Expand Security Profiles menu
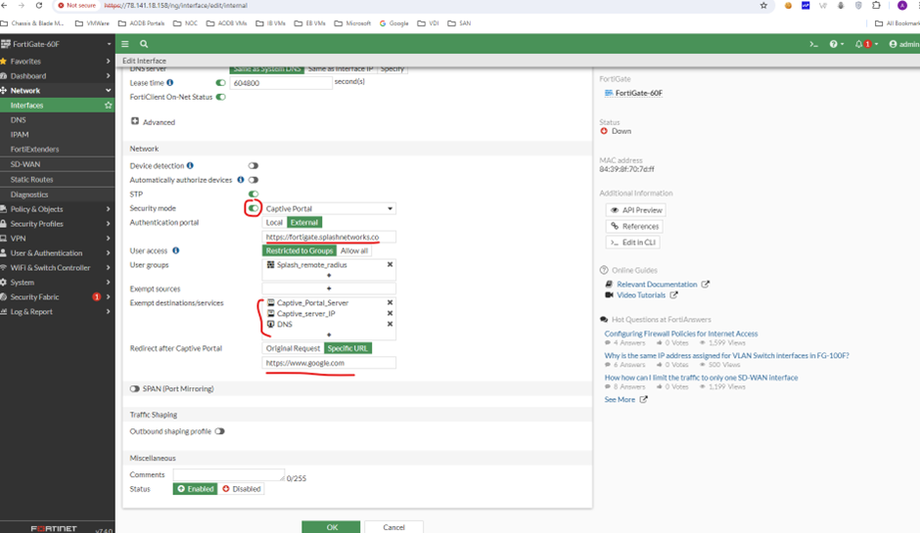This screenshot has width=920, height=533. click(57, 224)
